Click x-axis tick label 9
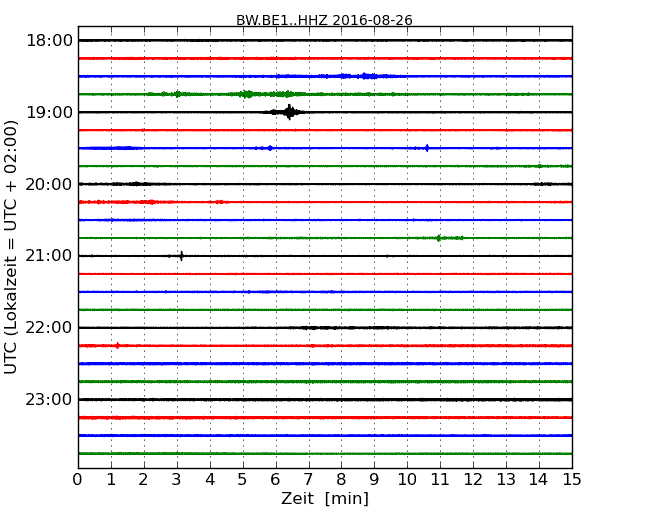This screenshot has width=650, height=520. (374, 479)
